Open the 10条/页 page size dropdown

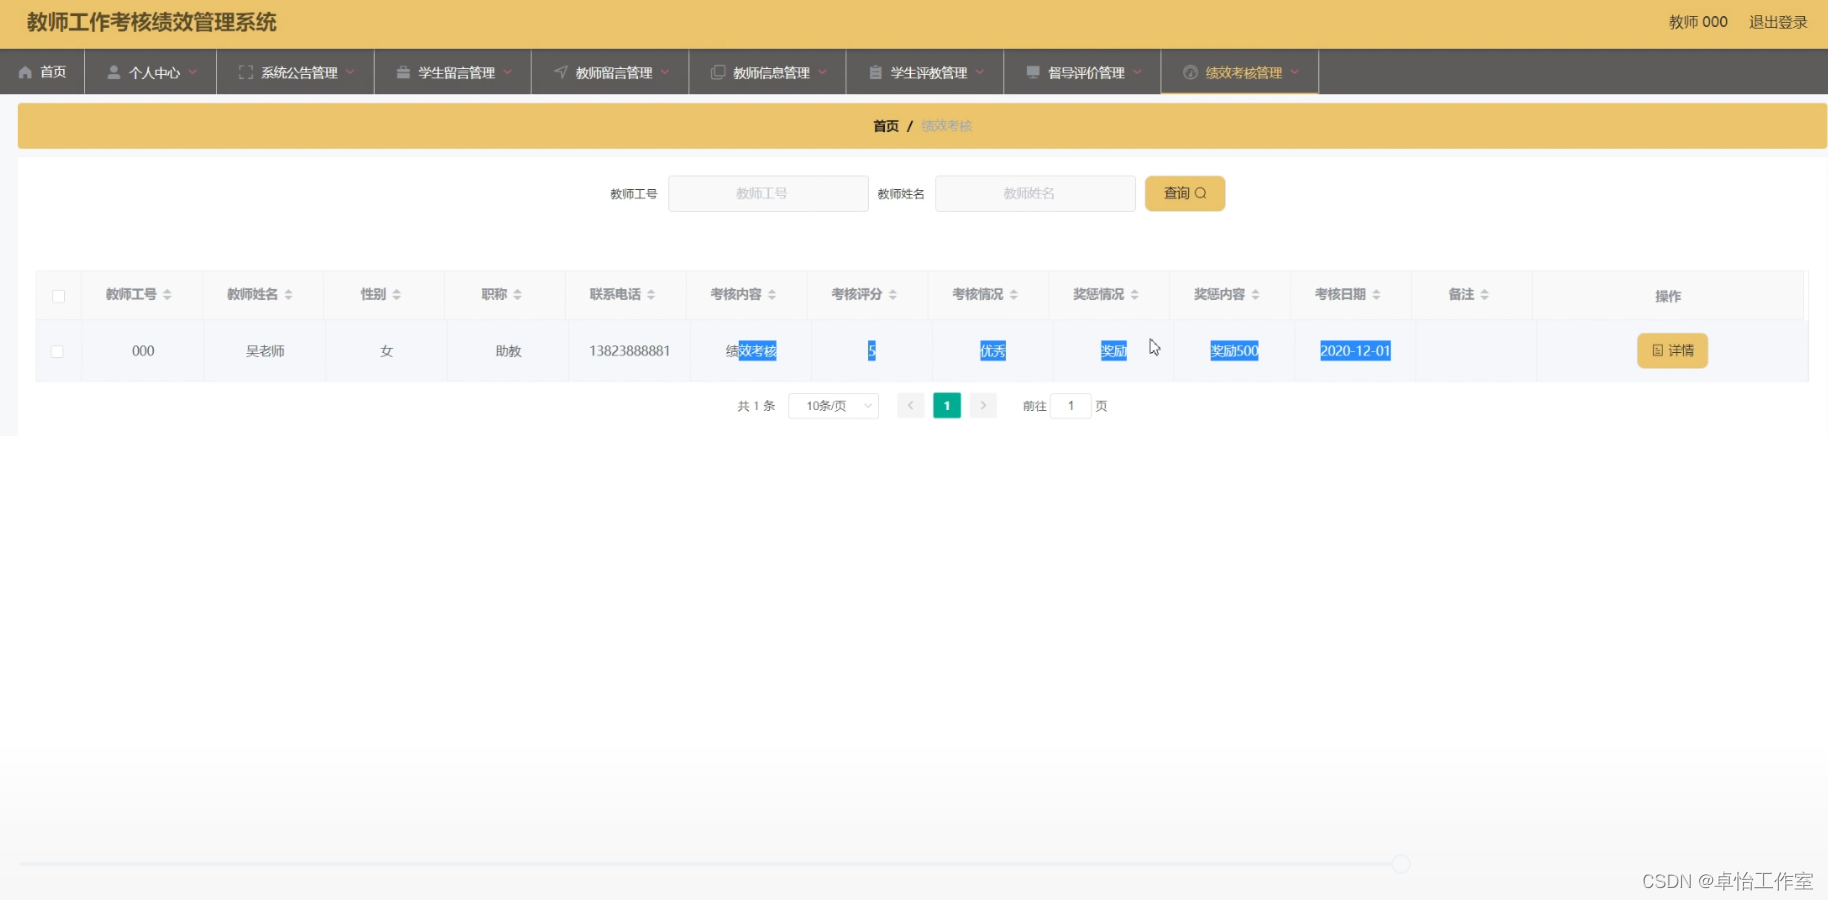[834, 405]
